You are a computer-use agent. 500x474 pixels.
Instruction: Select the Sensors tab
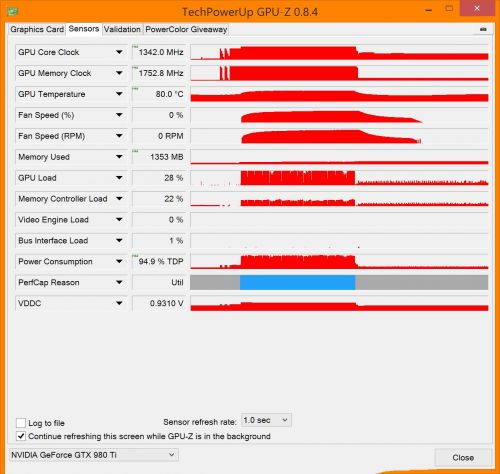tap(84, 29)
